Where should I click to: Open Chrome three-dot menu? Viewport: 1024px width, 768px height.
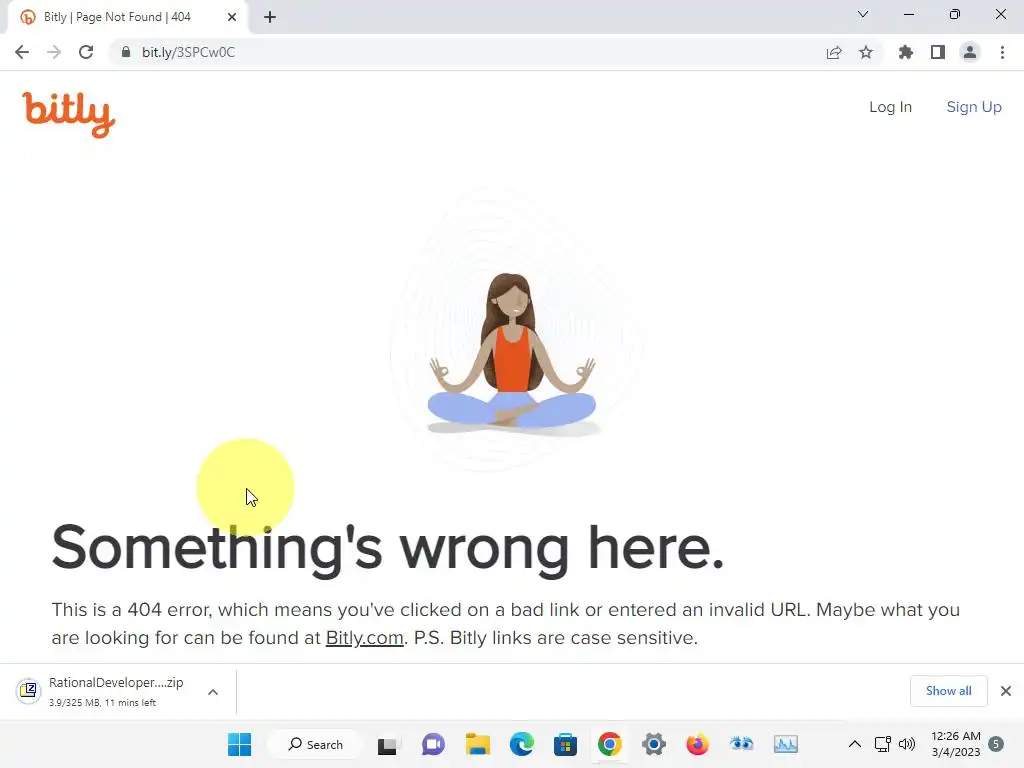[1002, 52]
